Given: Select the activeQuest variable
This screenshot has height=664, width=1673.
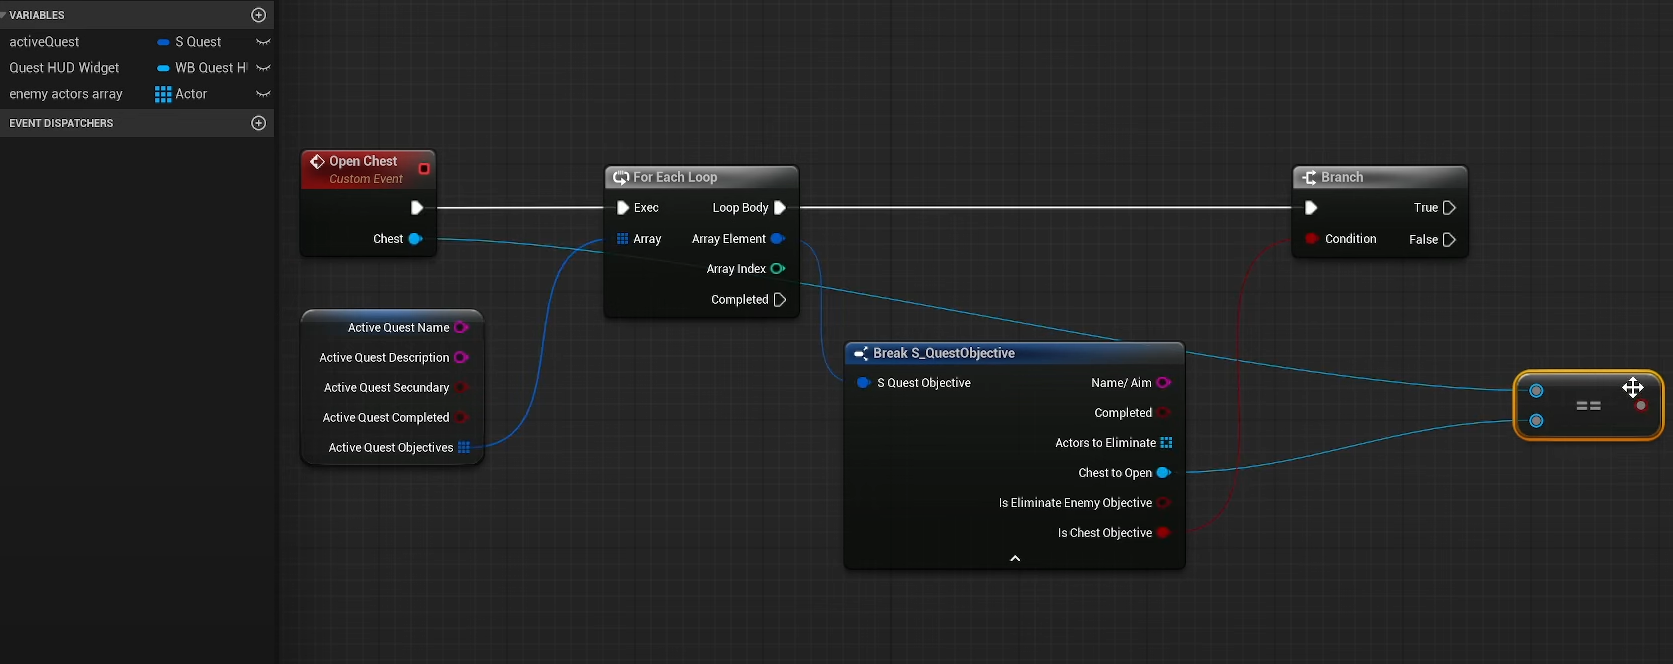Looking at the screenshot, I should tap(45, 42).
